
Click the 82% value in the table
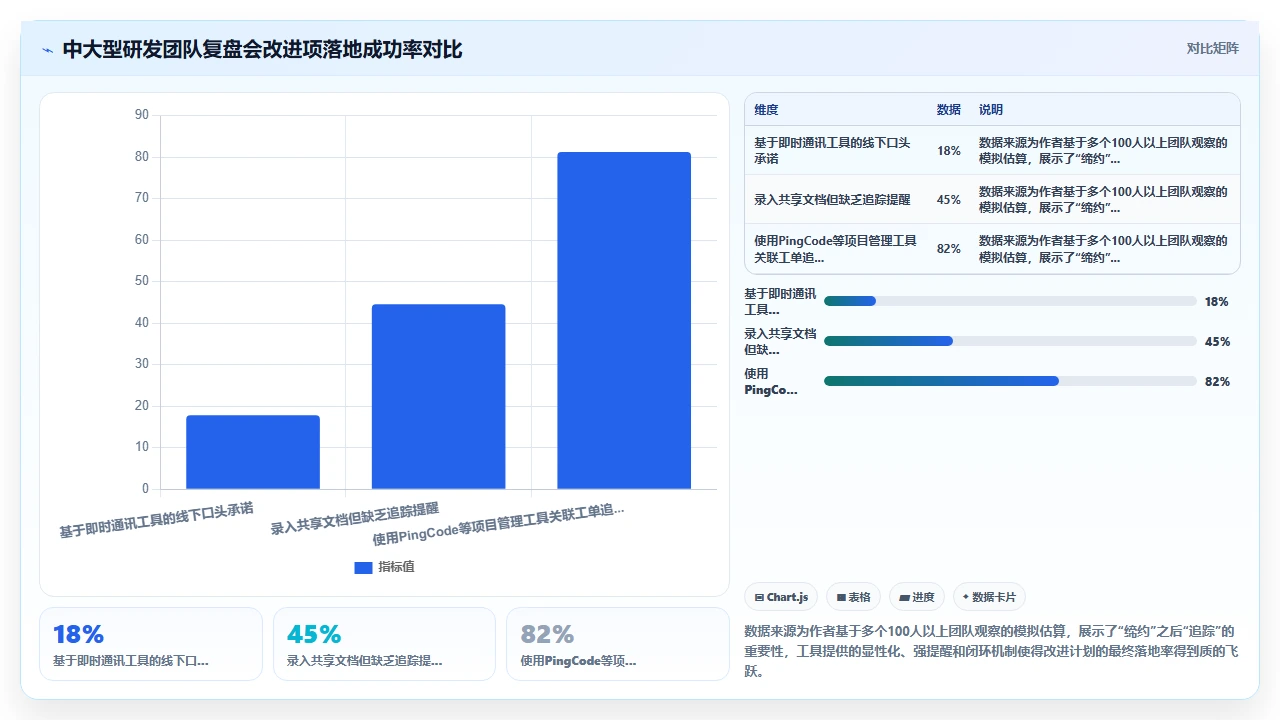coord(948,249)
